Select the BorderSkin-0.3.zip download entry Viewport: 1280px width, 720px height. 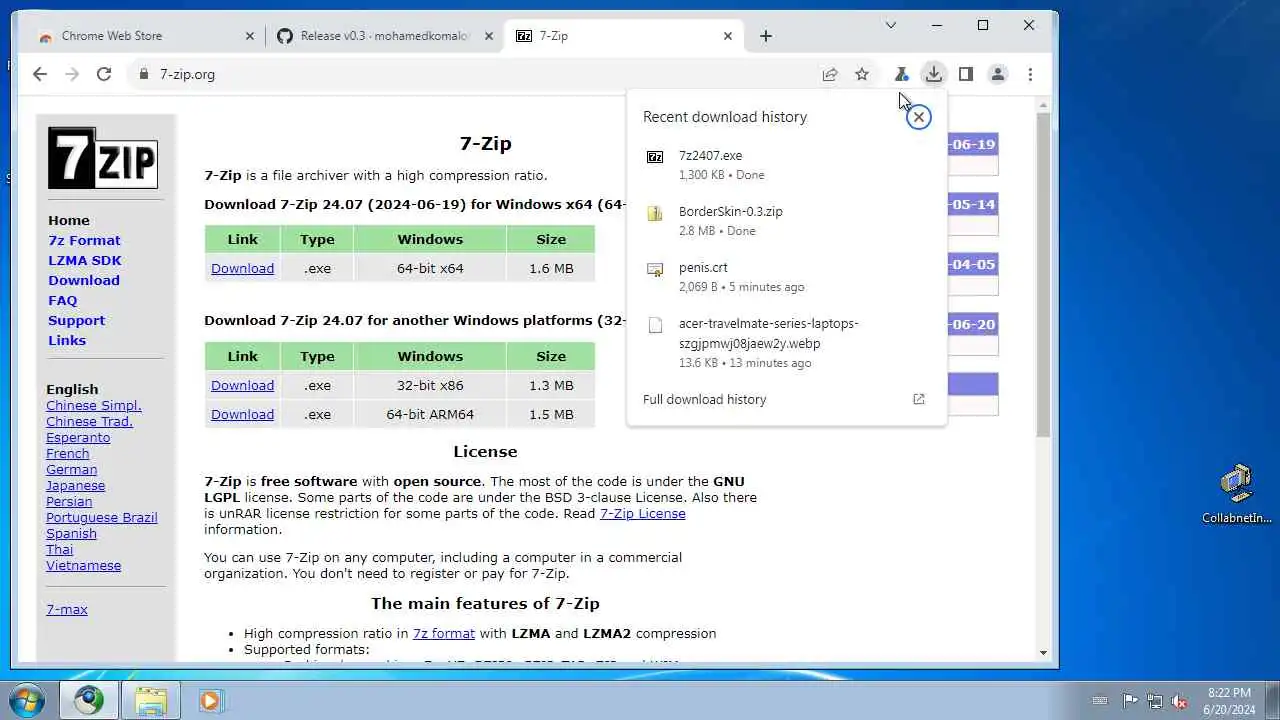(787, 221)
